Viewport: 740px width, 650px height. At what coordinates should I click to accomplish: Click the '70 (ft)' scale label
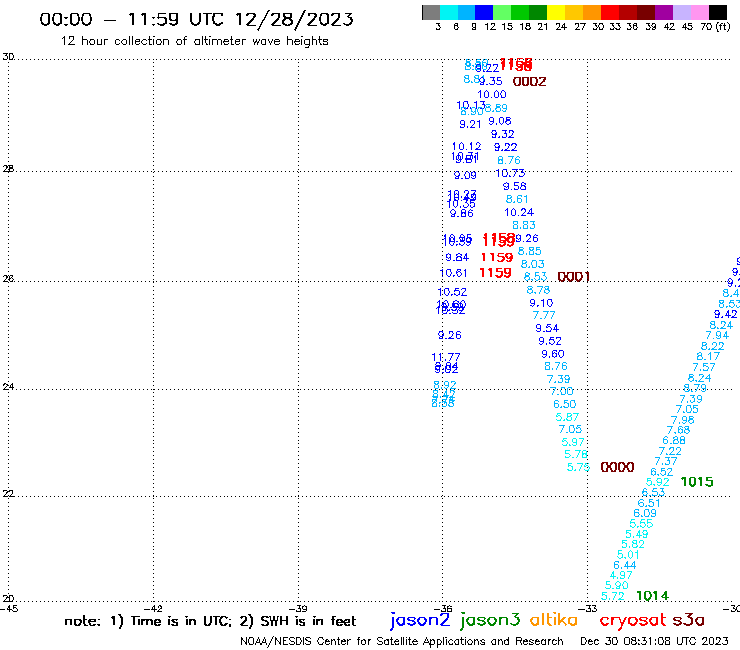[715, 26]
